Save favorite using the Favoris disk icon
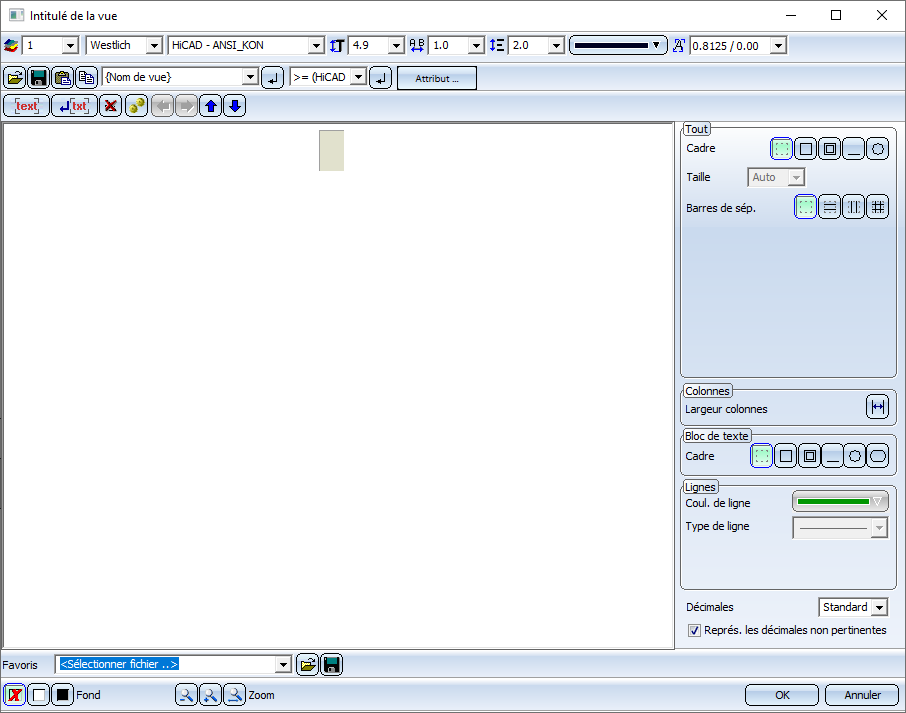The width and height of the screenshot is (906, 713). pos(331,664)
